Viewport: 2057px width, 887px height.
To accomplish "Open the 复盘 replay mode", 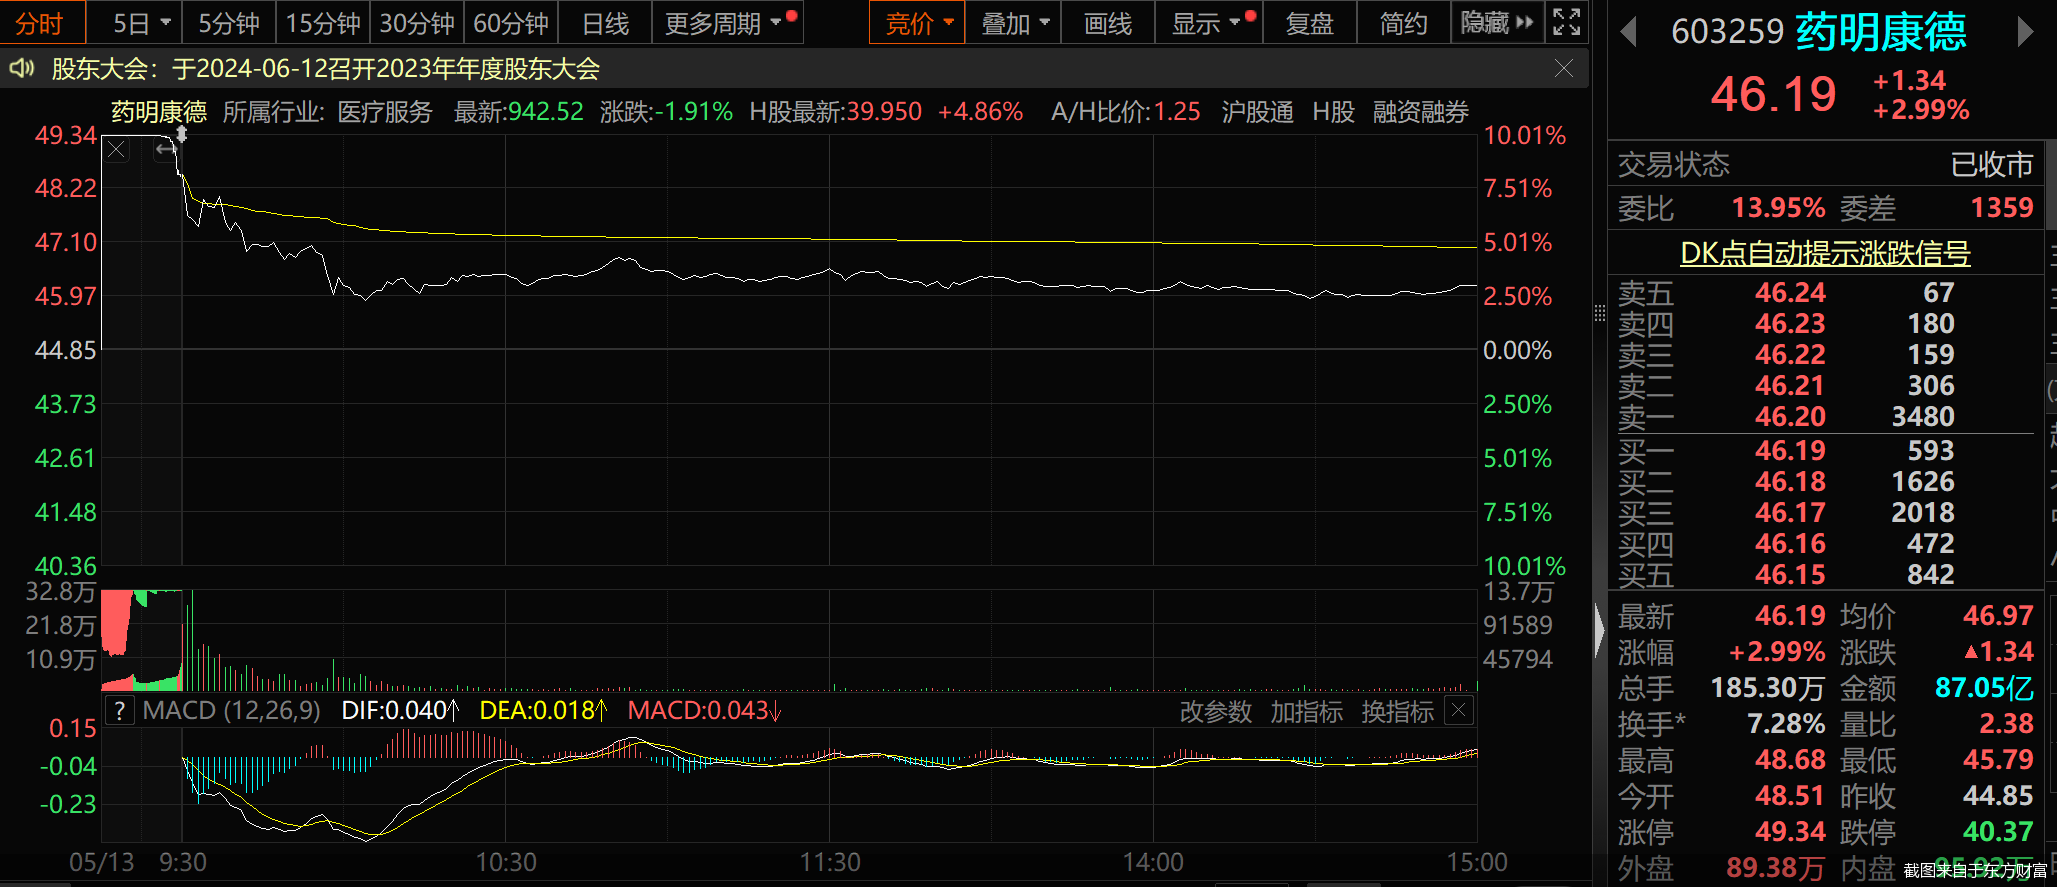I will click(1310, 23).
